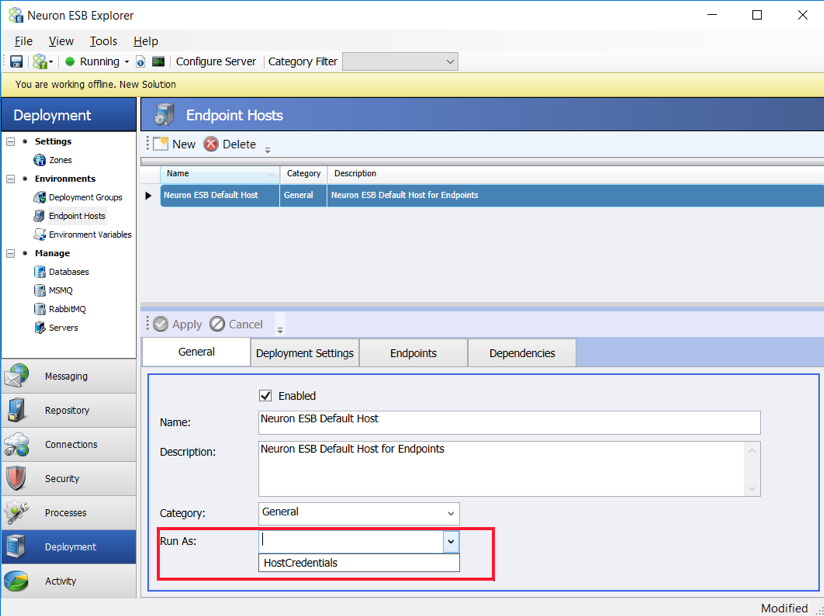Click the Deployment Groups tree label
This screenshot has width=824, height=616.
(x=85, y=197)
